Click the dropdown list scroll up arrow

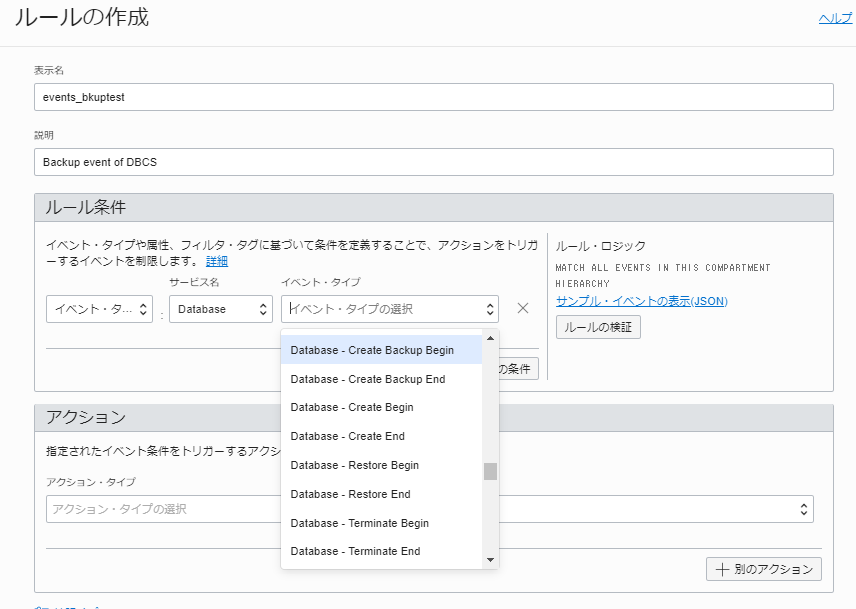pyautogui.click(x=490, y=338)
